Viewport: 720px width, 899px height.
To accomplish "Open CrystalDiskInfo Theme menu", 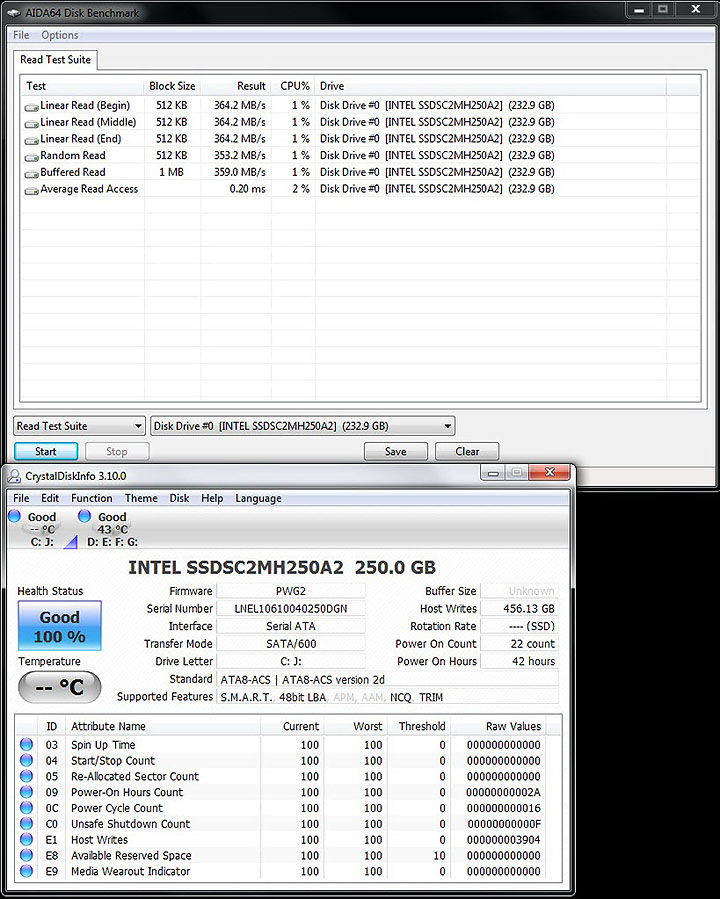I will [x=141, y=498].
